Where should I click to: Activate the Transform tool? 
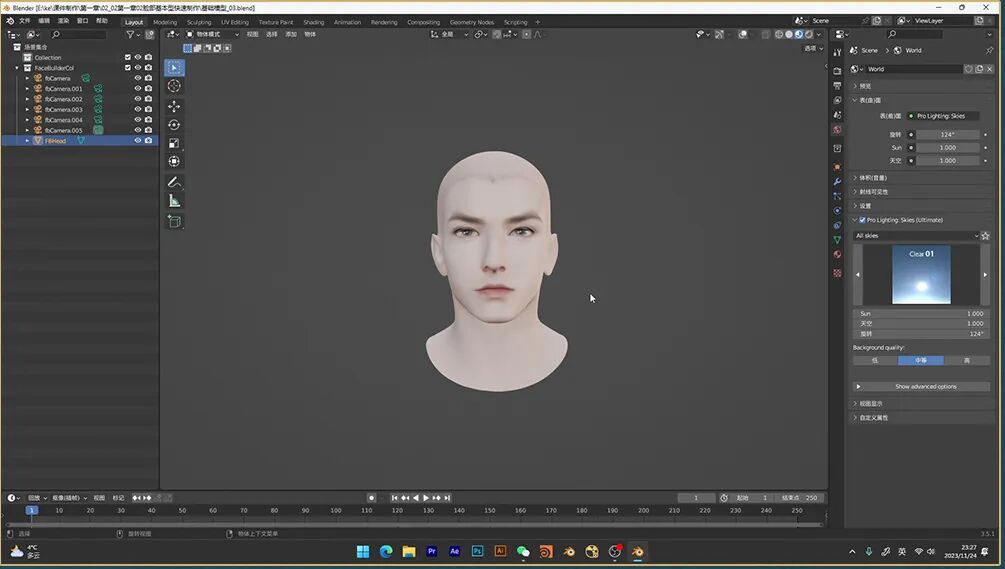(x=174, y=161)
